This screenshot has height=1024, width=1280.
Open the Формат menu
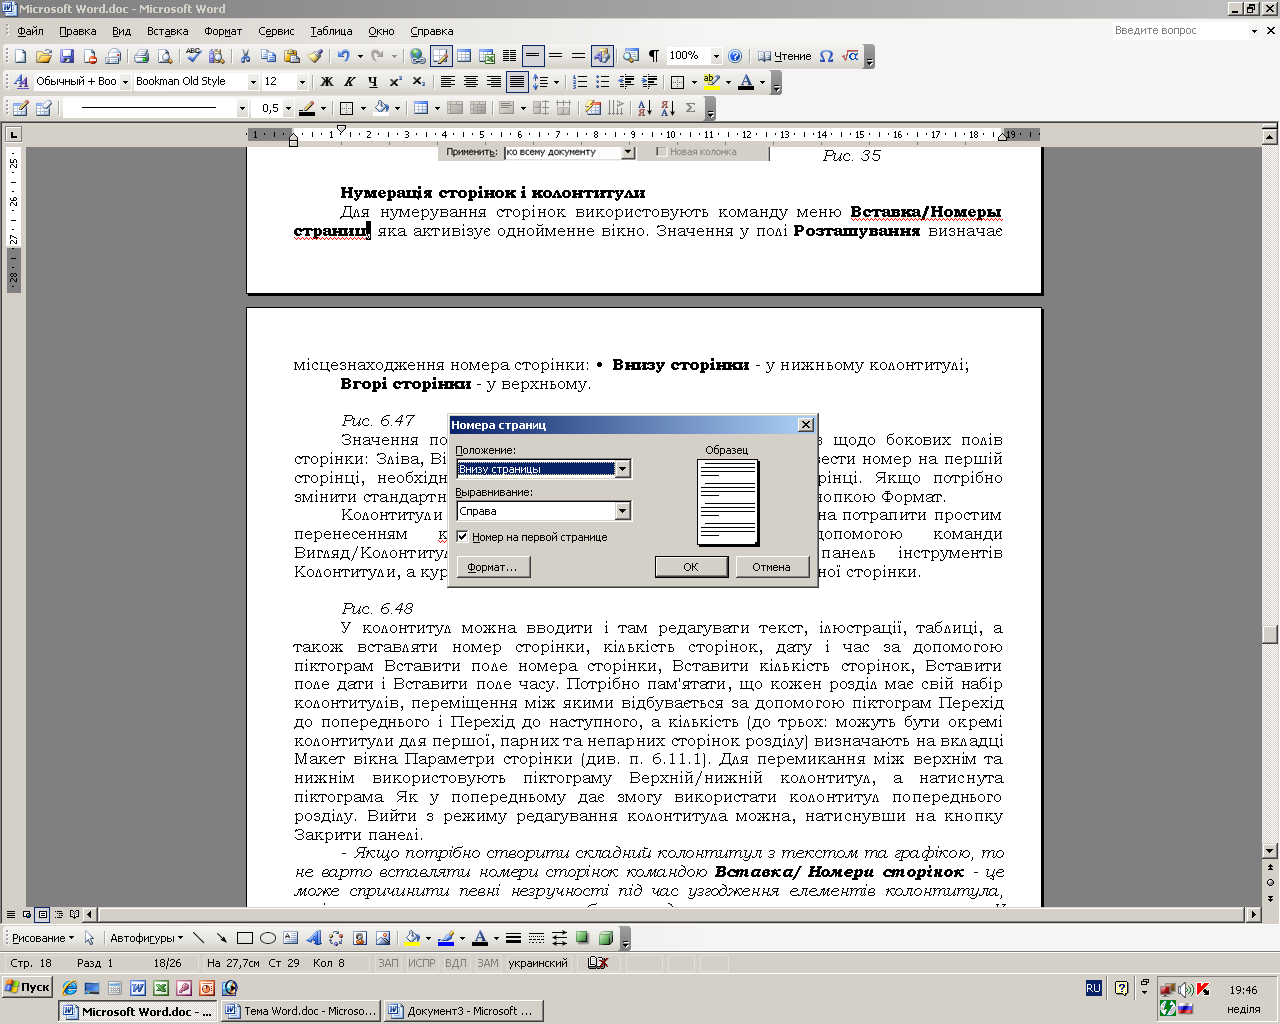coord(223,31)
